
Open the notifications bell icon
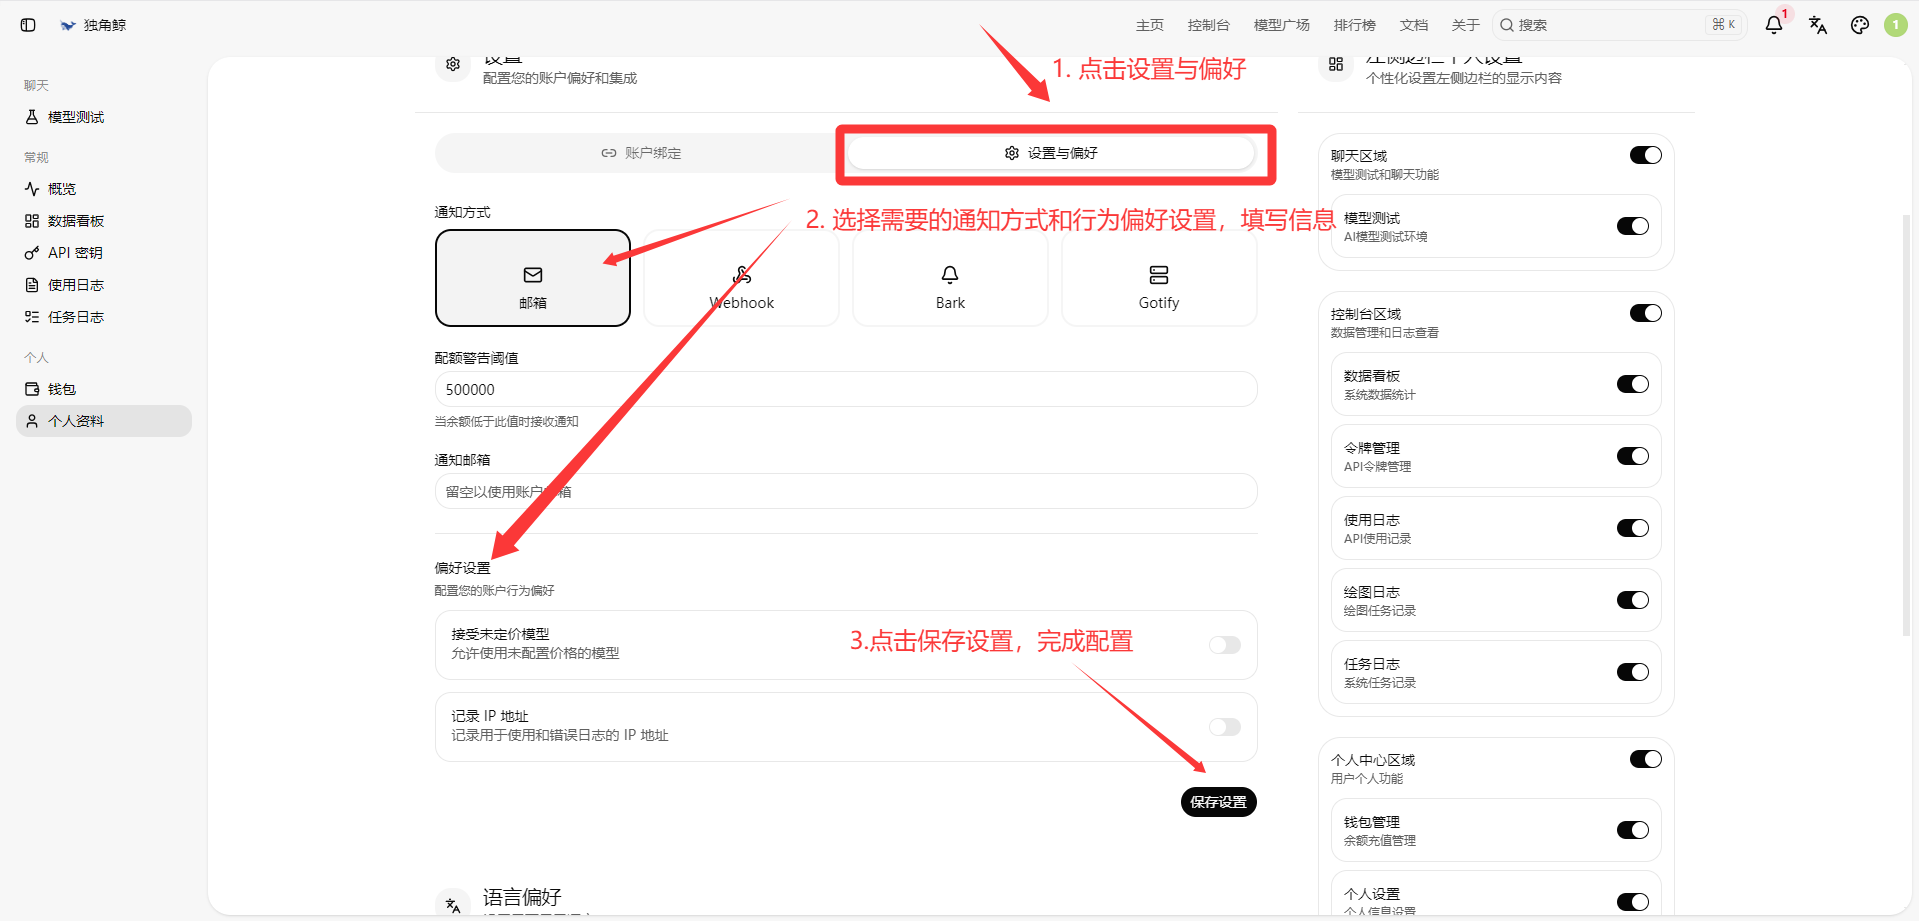point(1774,25)
